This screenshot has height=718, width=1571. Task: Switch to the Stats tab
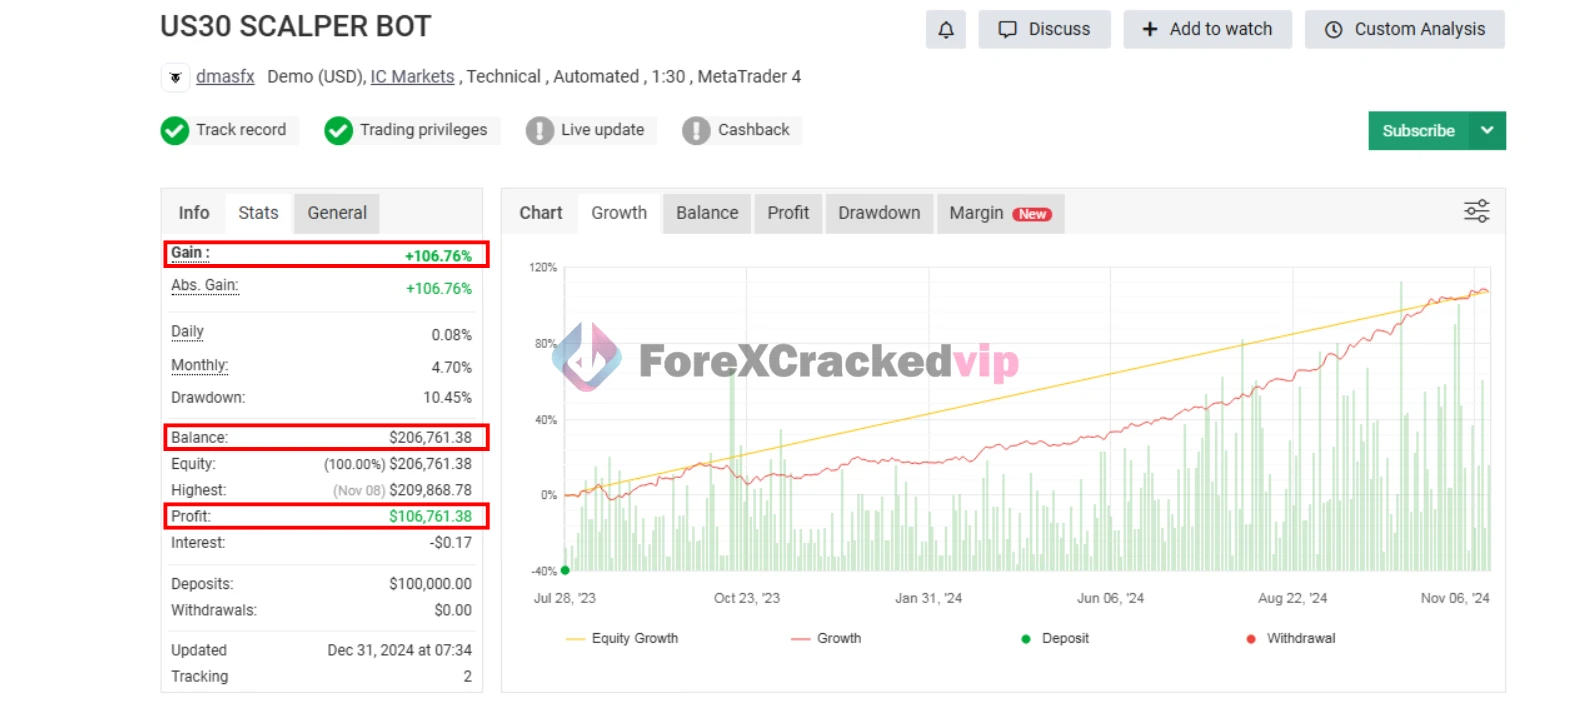[258, 213]
